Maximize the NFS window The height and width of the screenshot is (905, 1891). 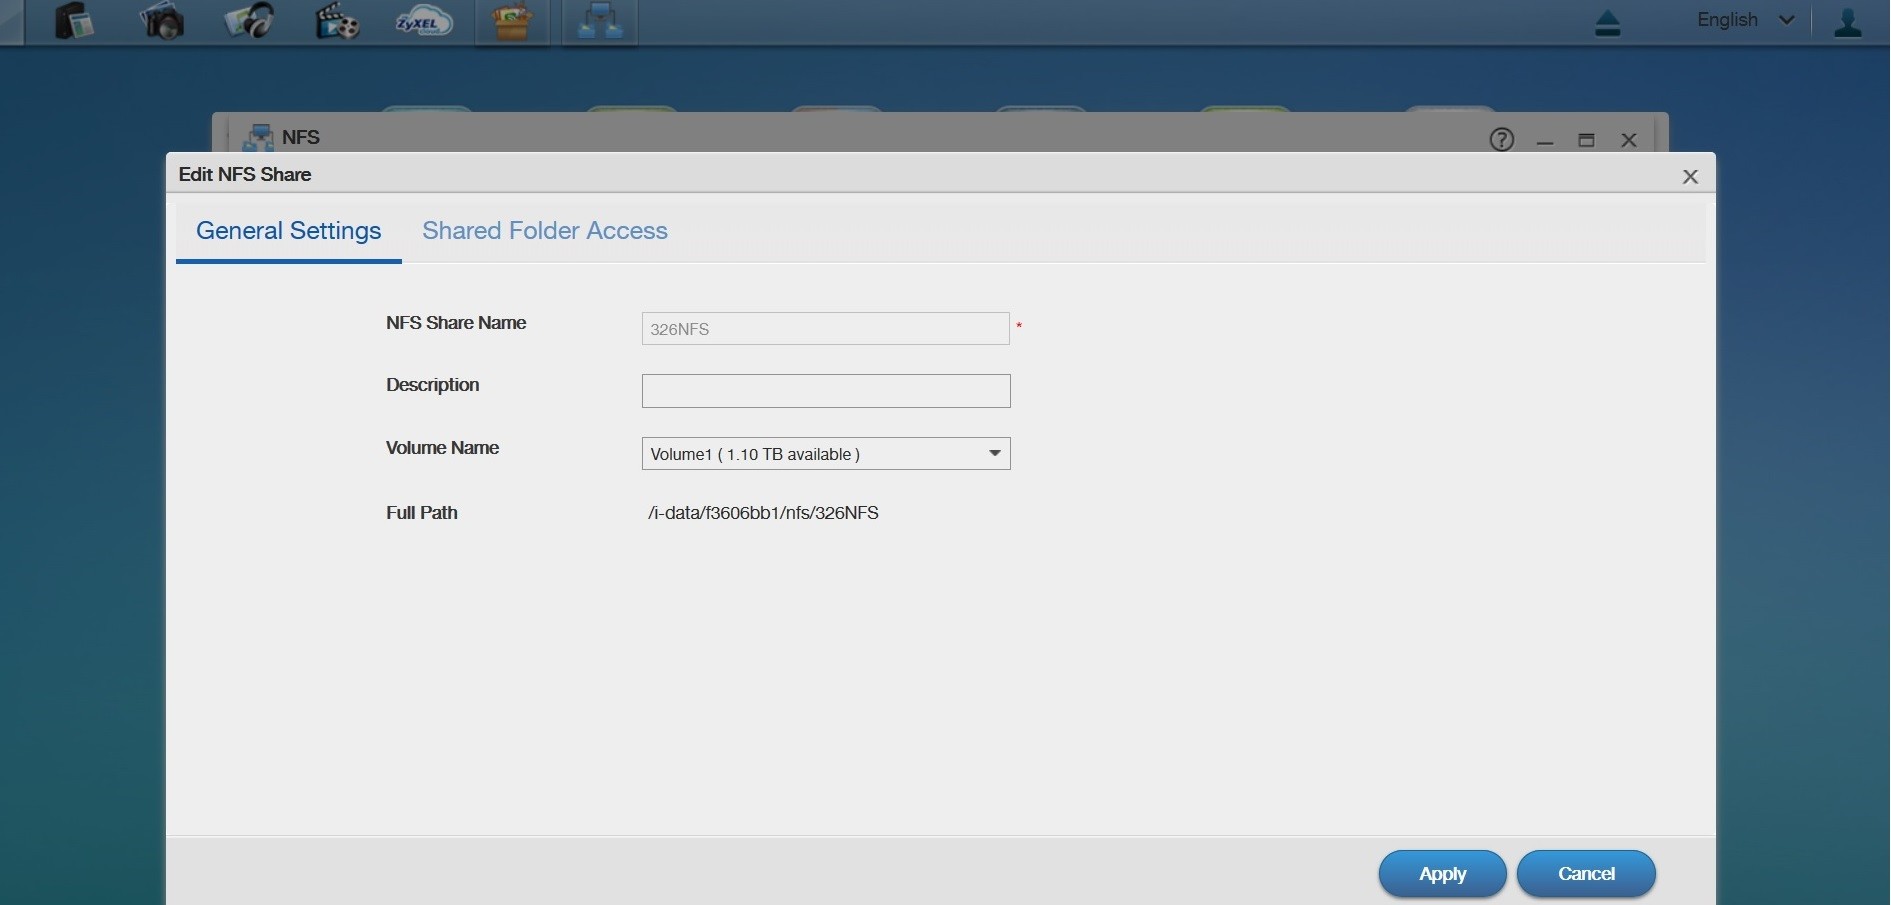(1587, 140)
